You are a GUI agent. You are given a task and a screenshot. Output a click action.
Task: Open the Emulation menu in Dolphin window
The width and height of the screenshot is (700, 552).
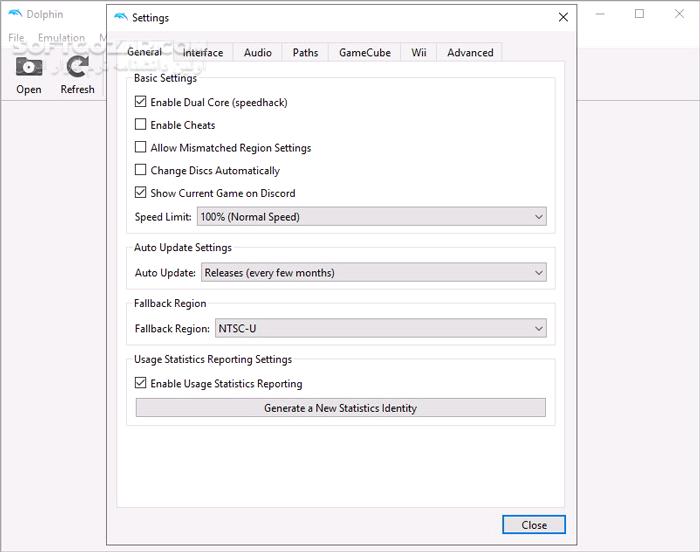pyautogui.click(x=61, y=38)
